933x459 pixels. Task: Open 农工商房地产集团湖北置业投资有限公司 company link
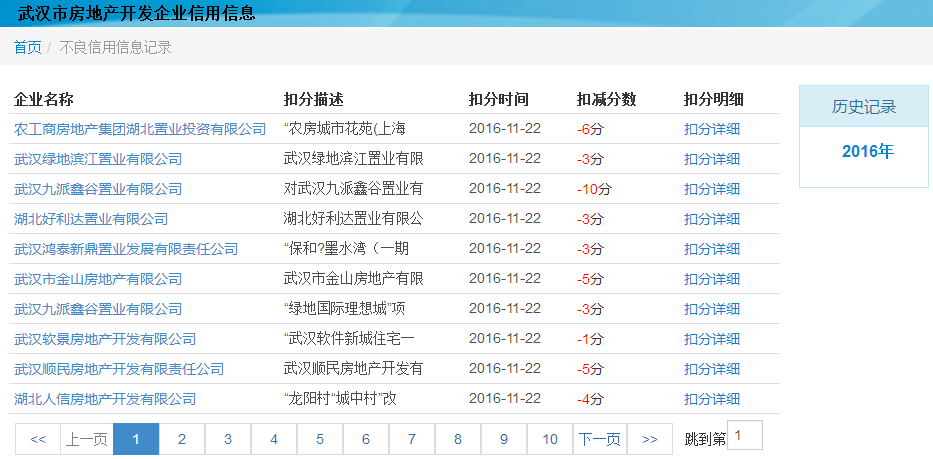click(x=140, y=129)
